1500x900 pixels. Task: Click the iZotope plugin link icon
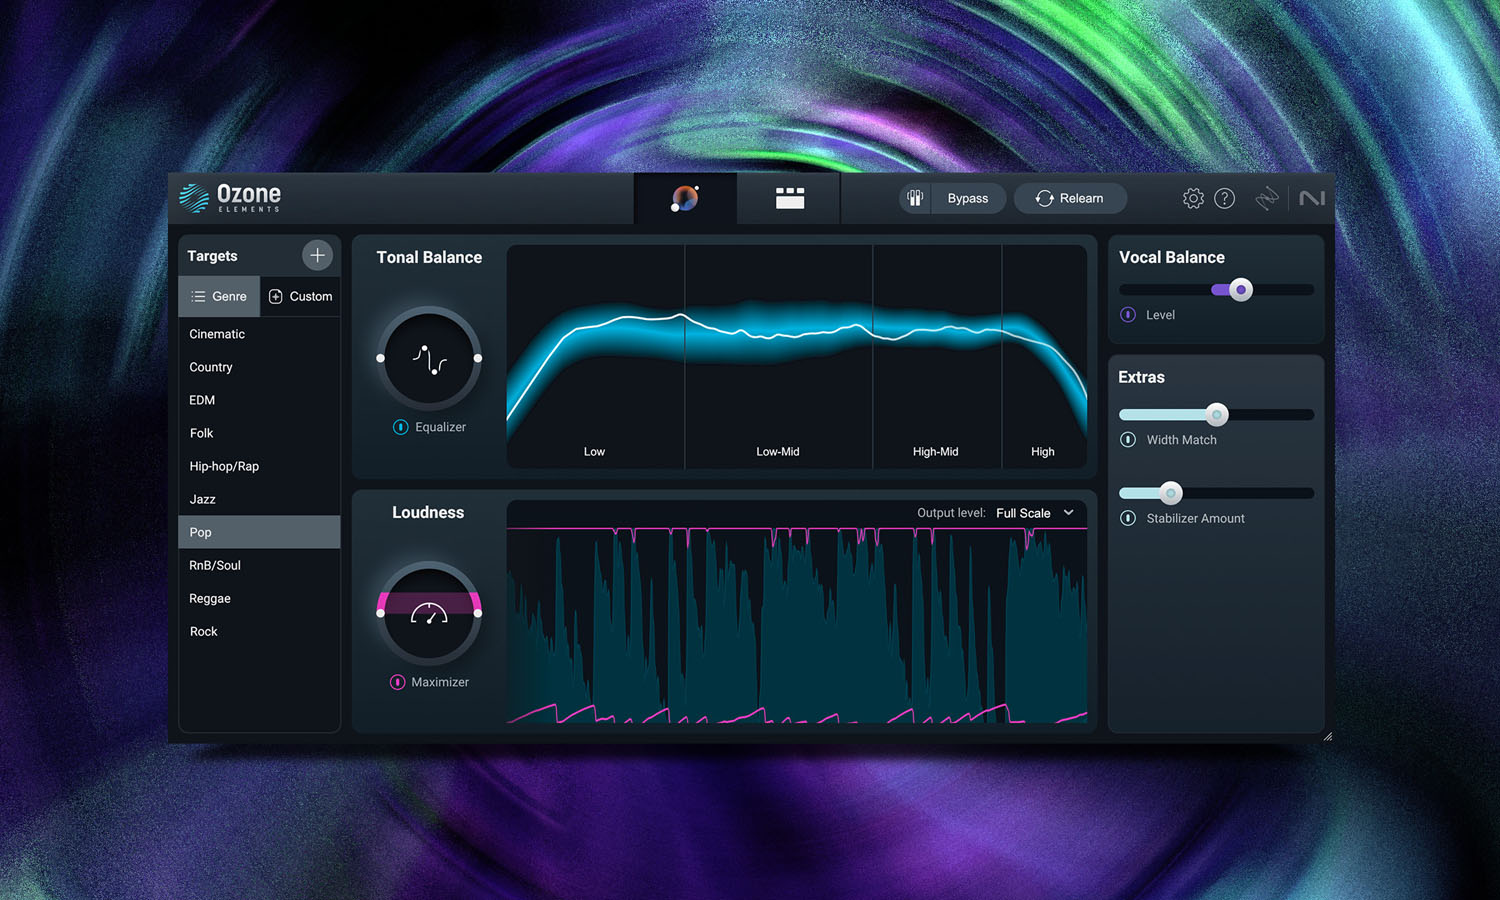click(x=1267, y=198)
